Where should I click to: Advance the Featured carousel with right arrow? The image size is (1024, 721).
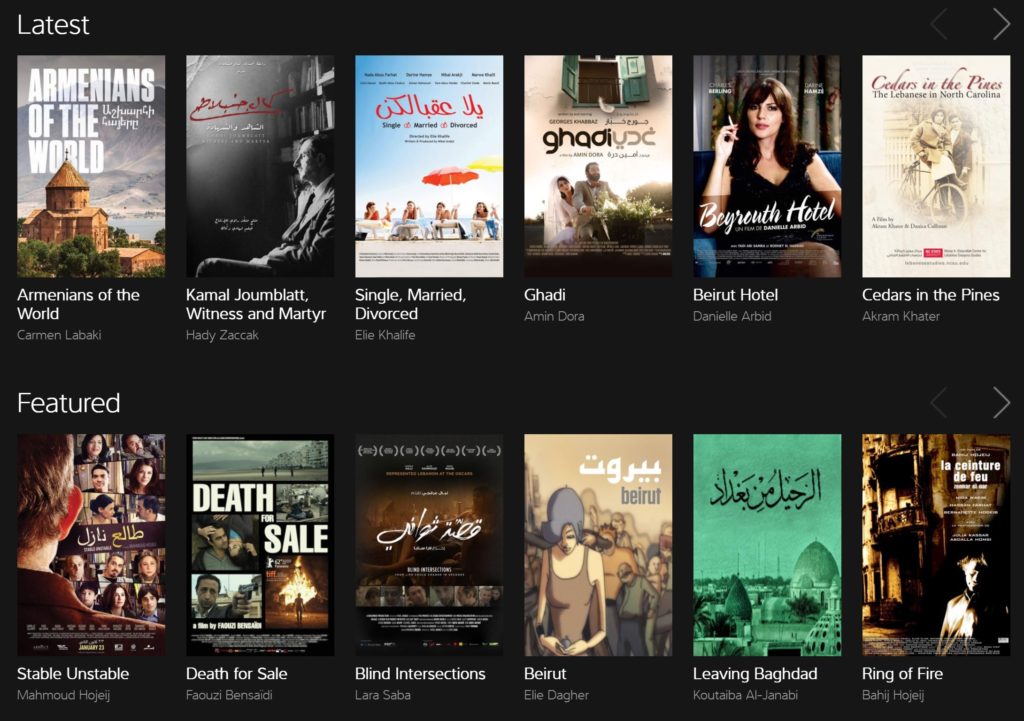1001,402
